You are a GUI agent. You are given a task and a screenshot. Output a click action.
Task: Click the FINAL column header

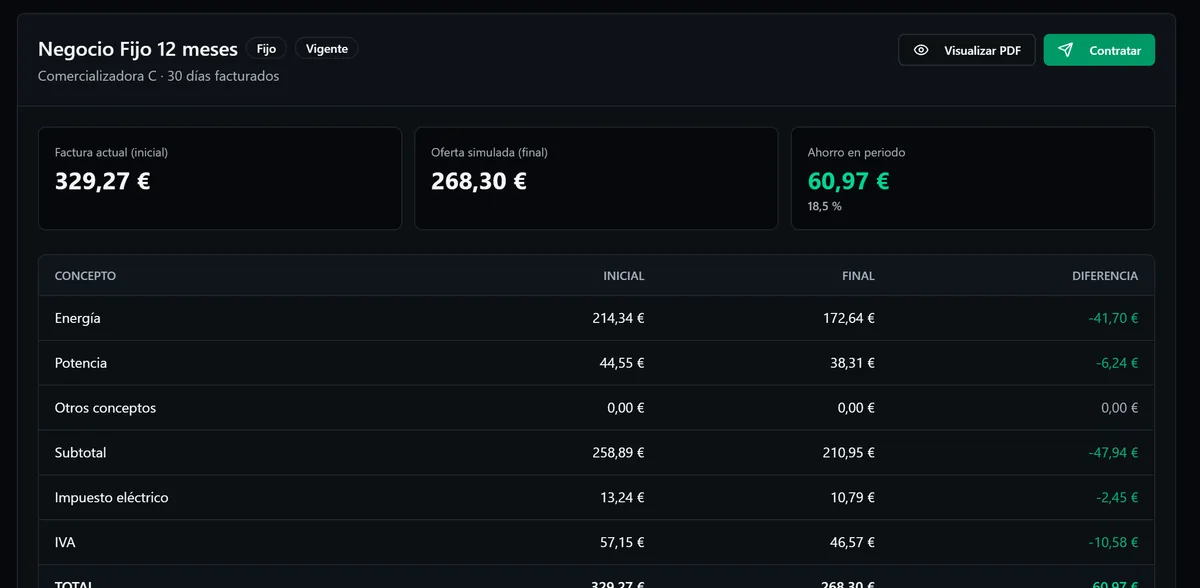tap(858, 276)
